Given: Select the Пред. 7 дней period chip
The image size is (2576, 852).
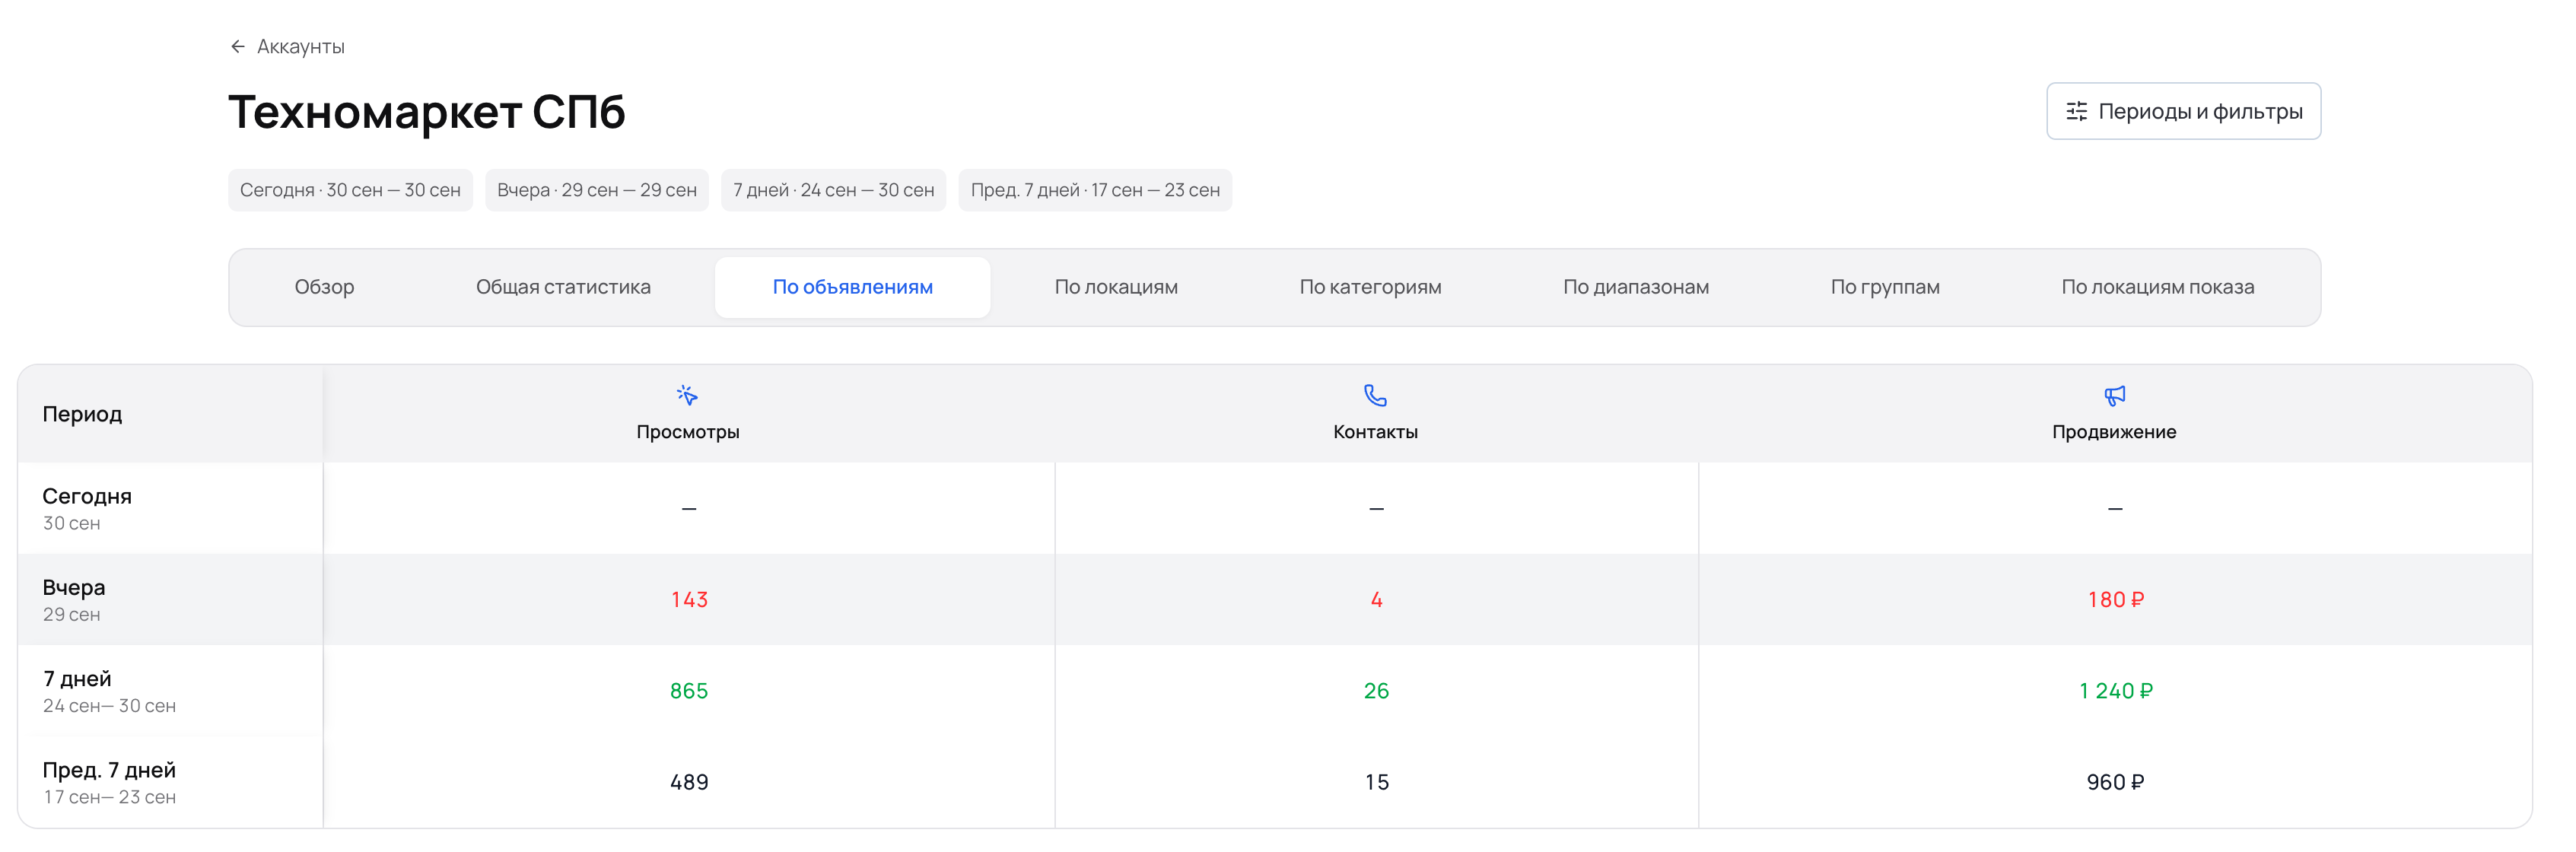Looking at the screenshot, I should (x=1095, y=190).
